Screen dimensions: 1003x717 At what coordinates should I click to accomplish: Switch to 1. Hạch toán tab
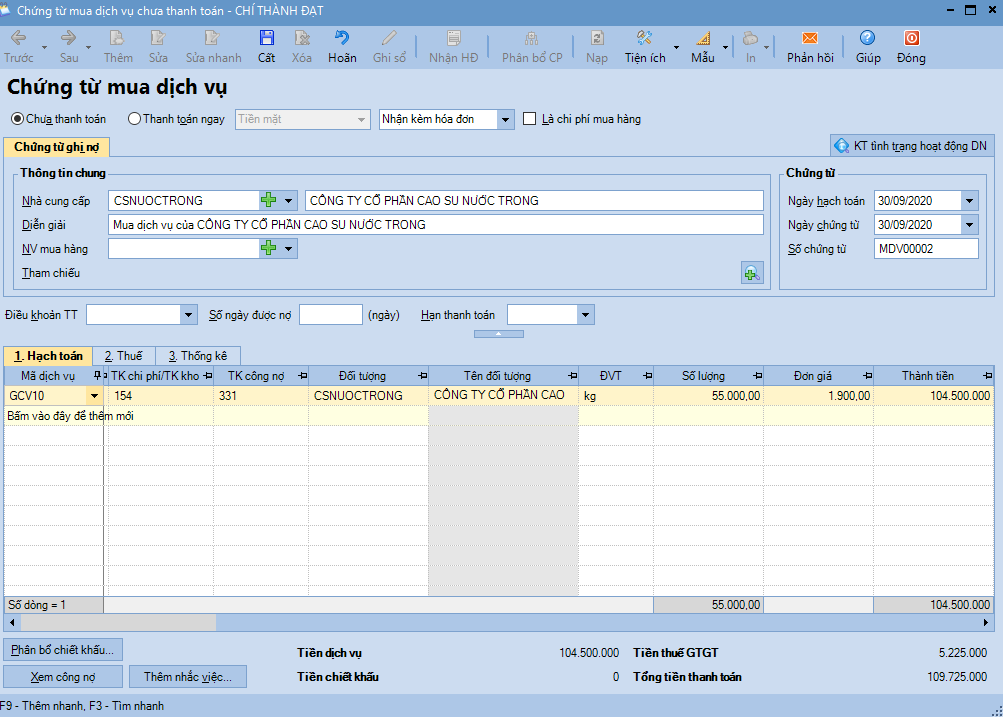pos(49,356)
